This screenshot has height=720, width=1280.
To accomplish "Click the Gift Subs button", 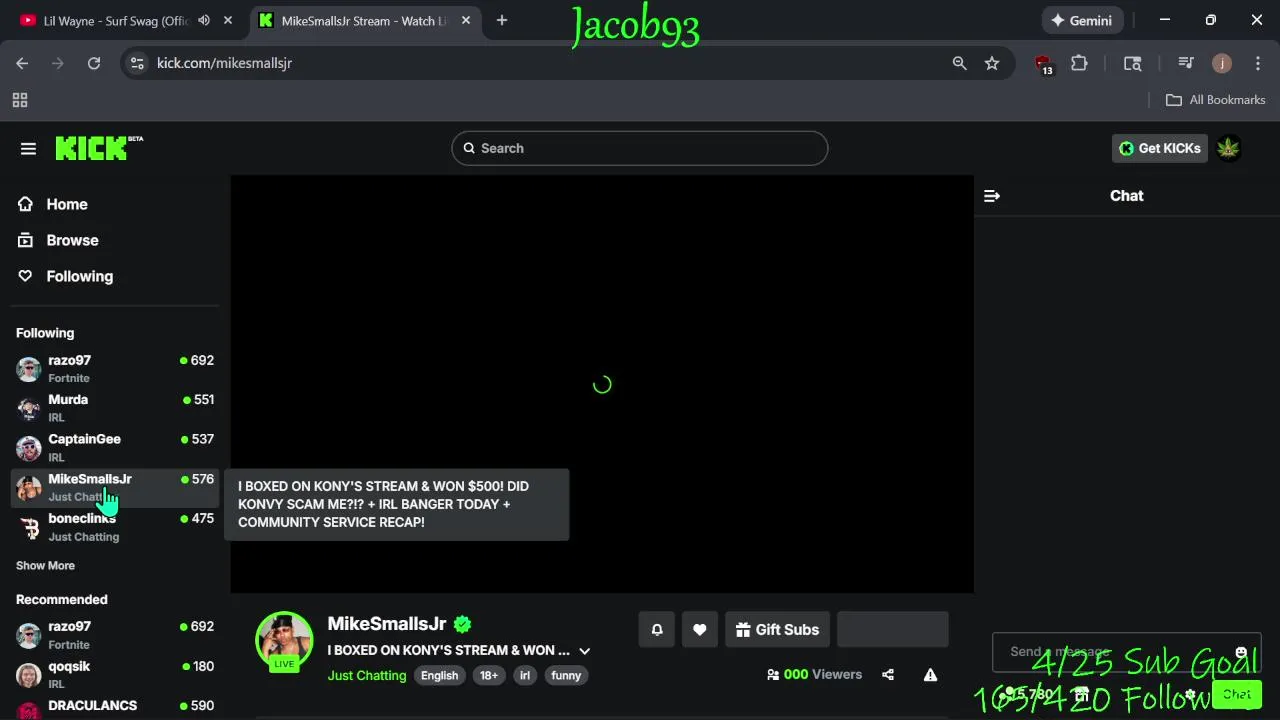I will coord(777,629).
